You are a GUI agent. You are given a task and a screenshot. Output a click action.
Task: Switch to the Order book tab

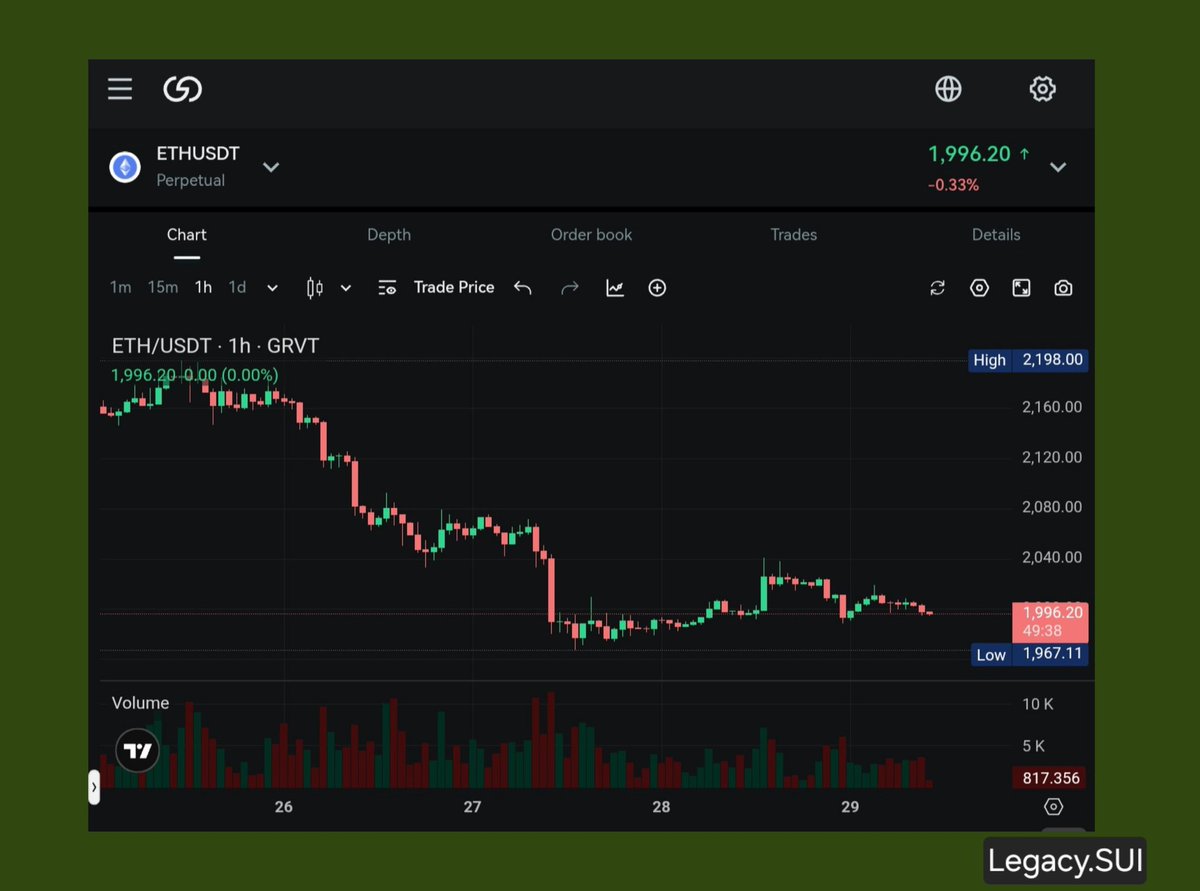point(592,235)
